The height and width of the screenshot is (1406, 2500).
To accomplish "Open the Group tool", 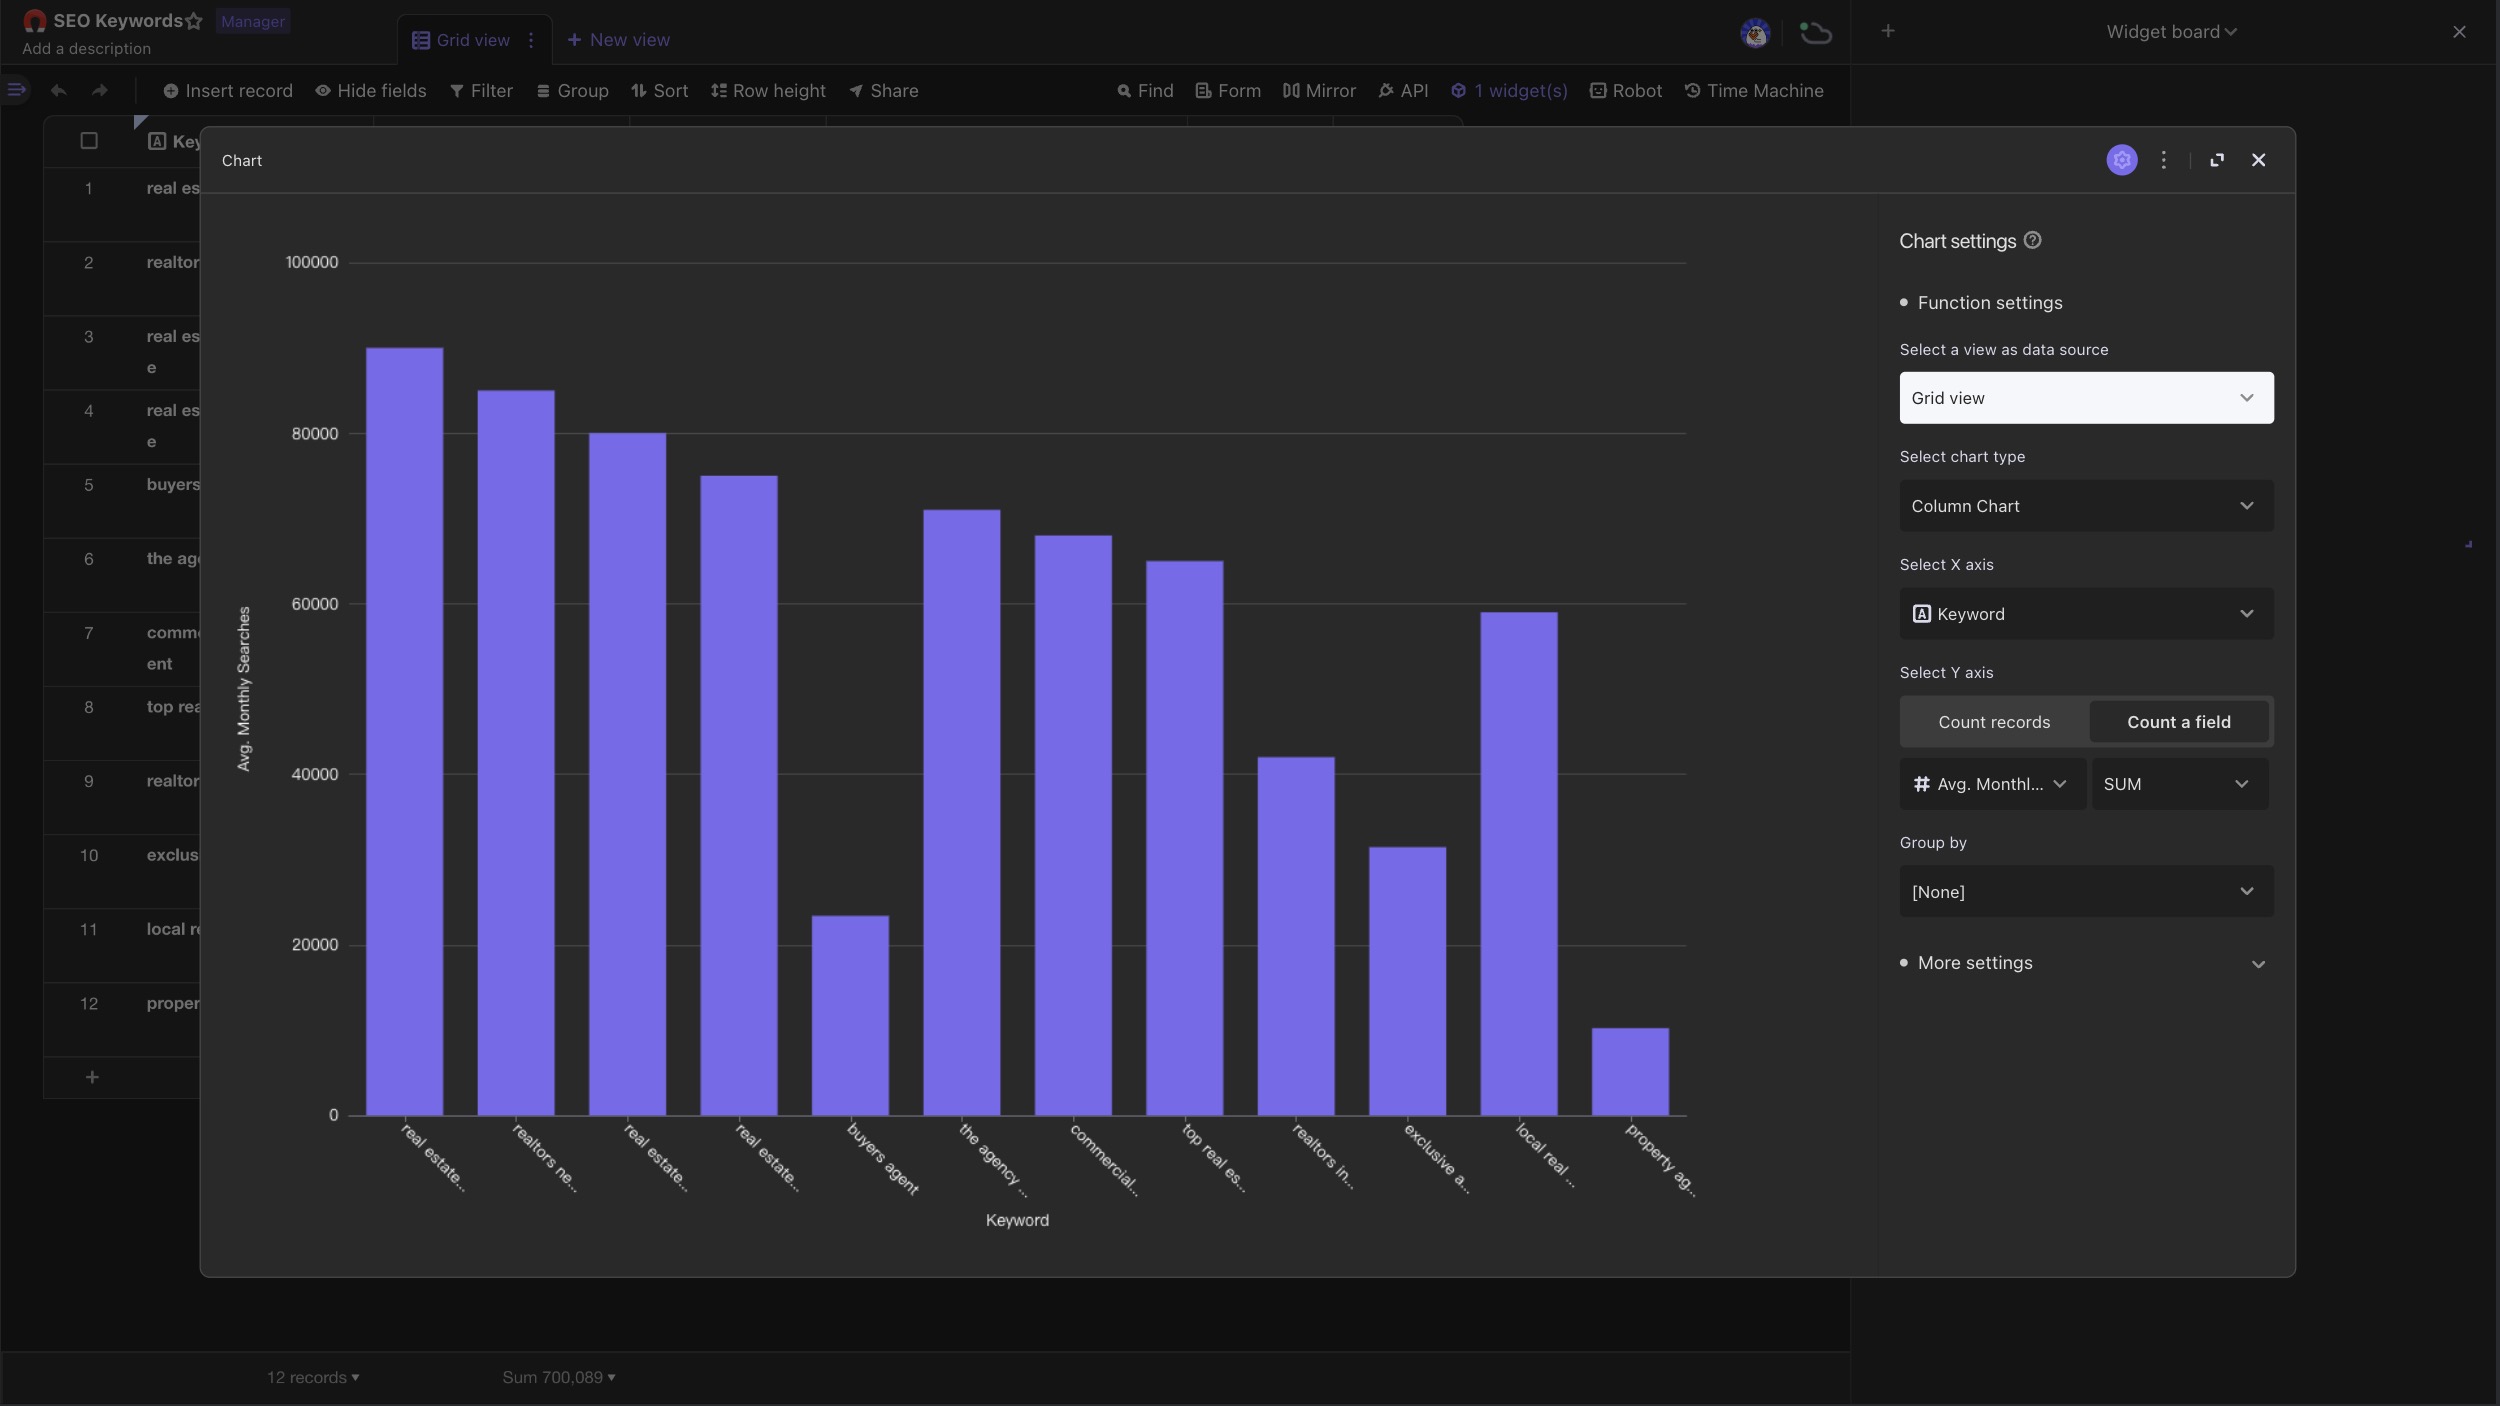I will pos(572,91).
